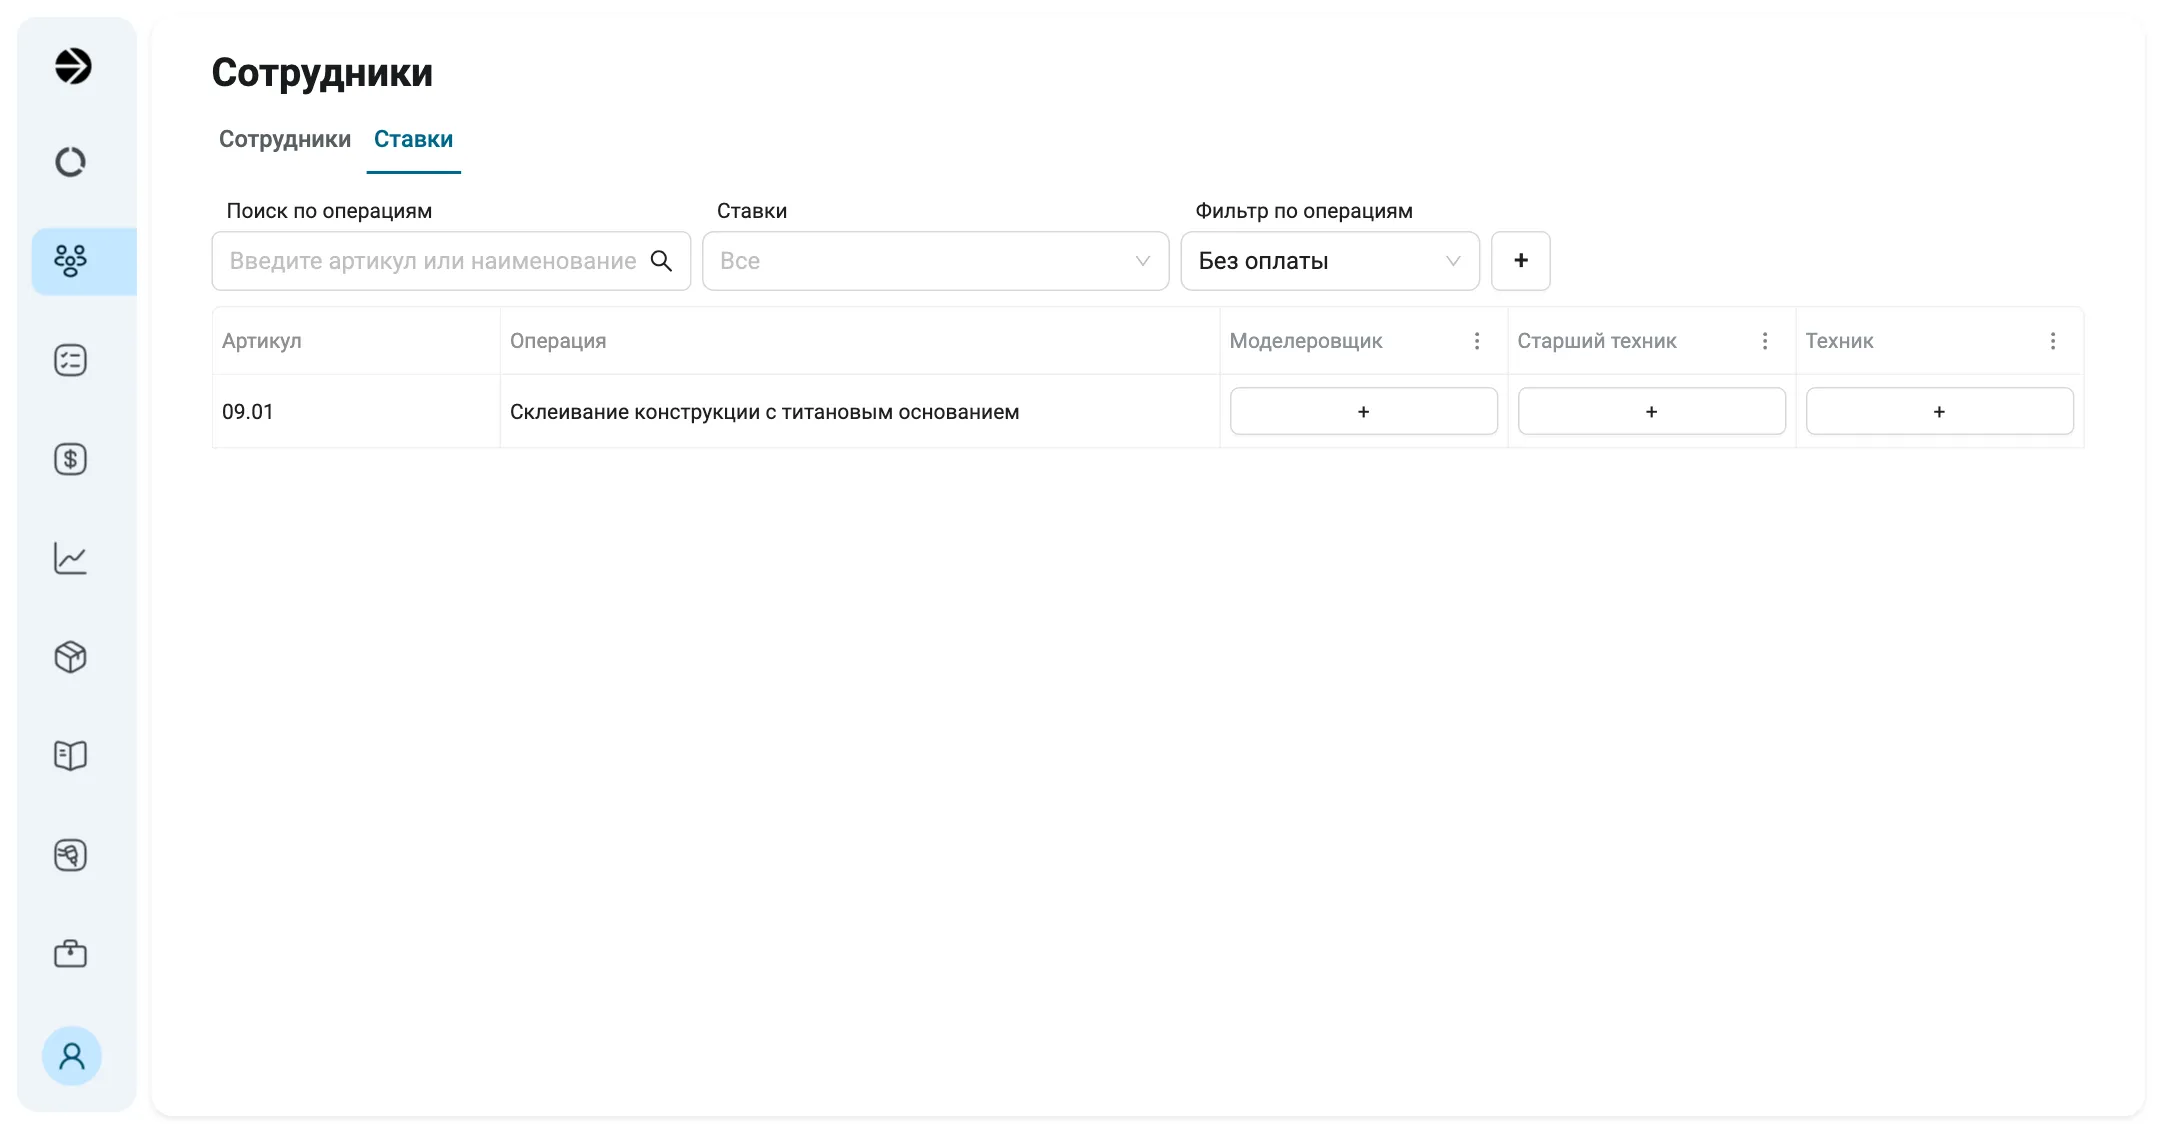Open Техник column three-dot menu
This screenshot has height=1131, width=2160.
[x=2053, y=341]
